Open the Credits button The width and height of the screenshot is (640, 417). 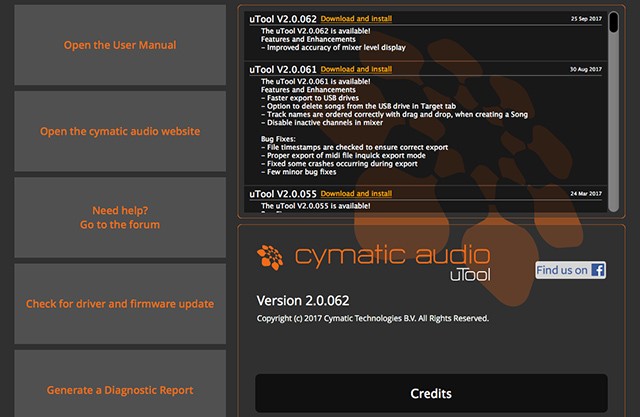coord(431,393)
